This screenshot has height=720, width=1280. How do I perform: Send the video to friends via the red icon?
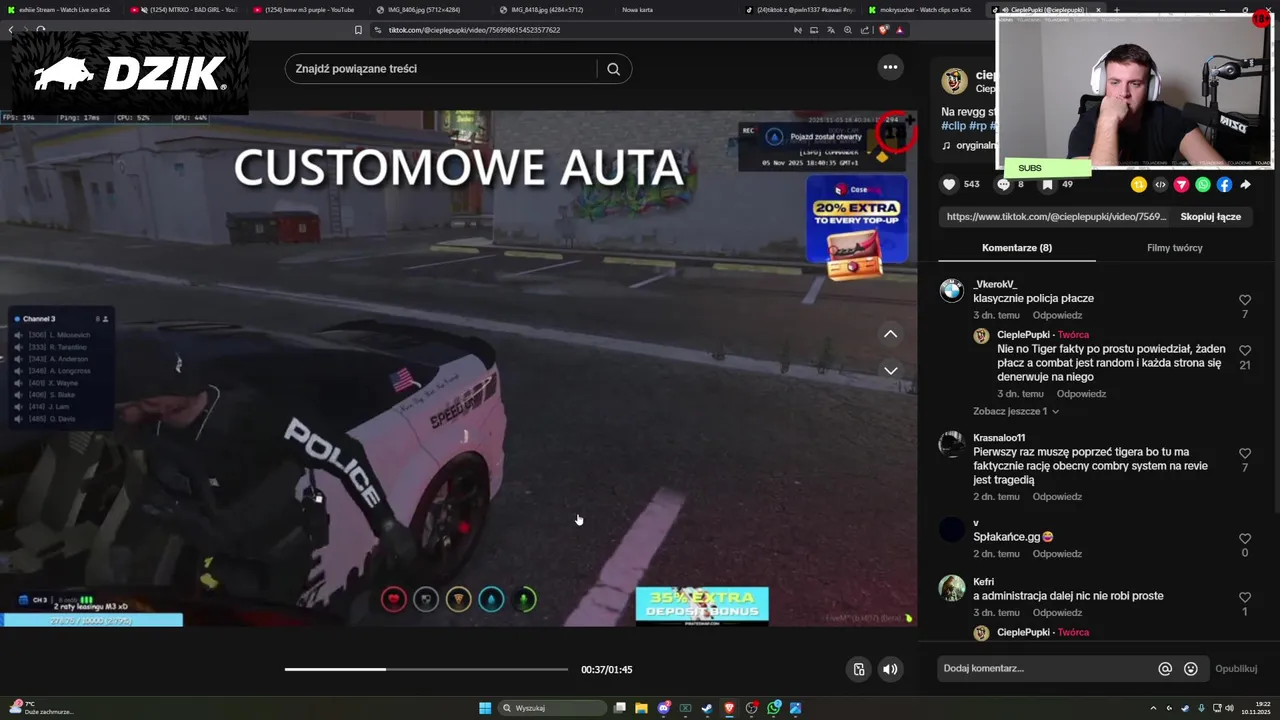pyautogui.click(x=1181, y=184)
